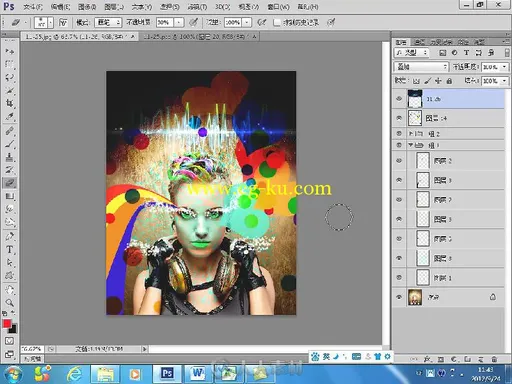Enable airbrush mode in options bar
The height and width of the screenshot is (384, 512).
pyautogui.click(x=261, y=22)
